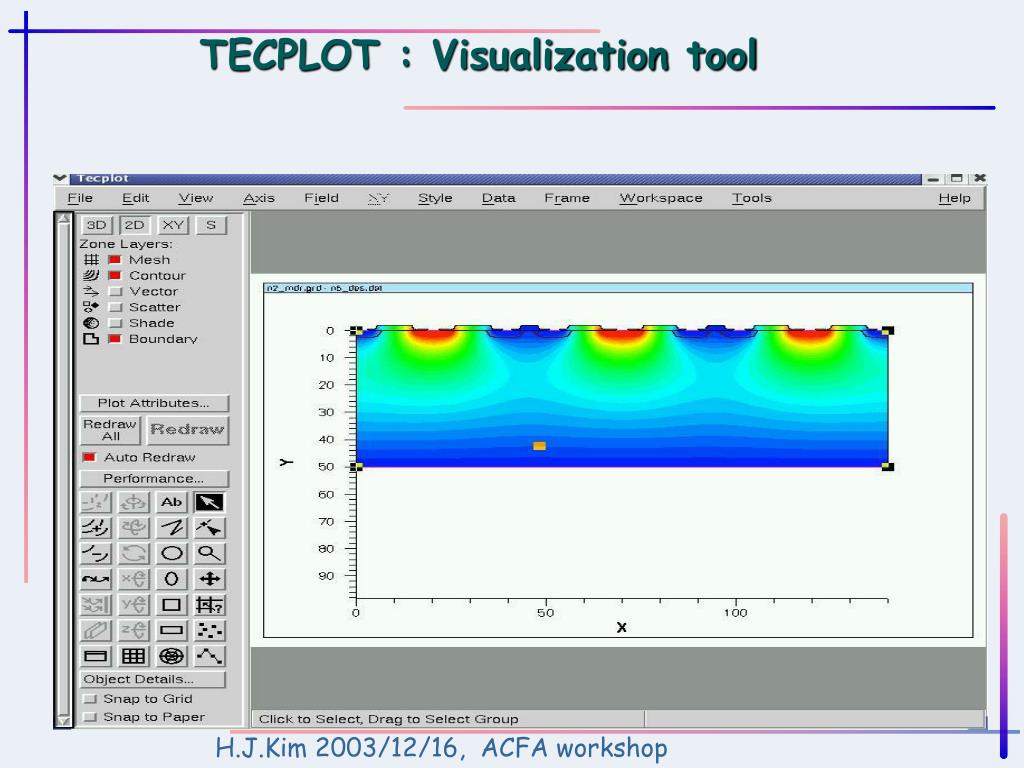1024x768 pixels.
Task: Open the Help menu
Action: [954, 198]
